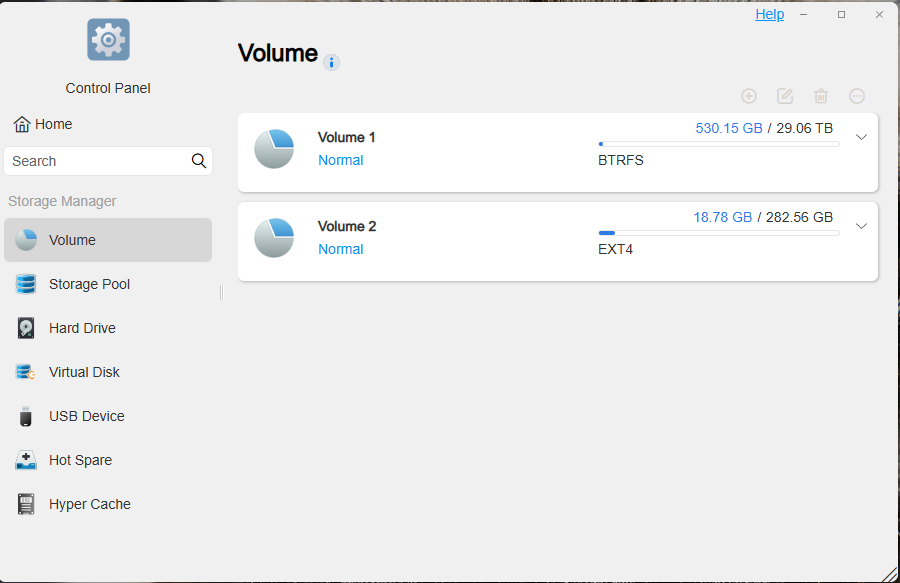Open the Hard Drive section
This screenshot has width=900, height=583.
pos(108,328)
